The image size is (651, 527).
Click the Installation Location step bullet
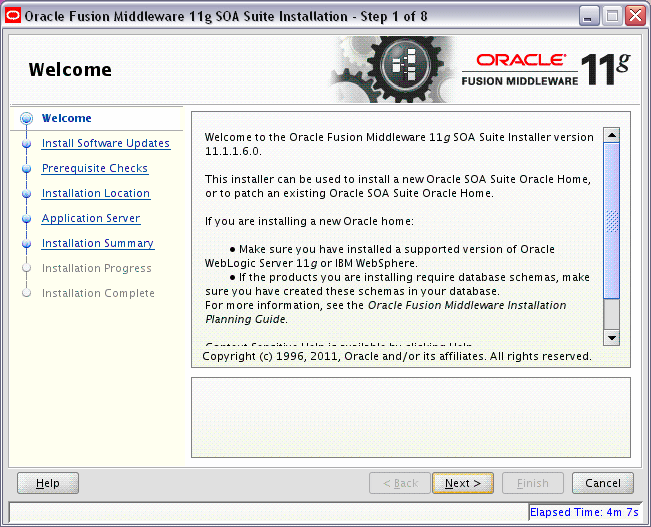pos(27,194)
